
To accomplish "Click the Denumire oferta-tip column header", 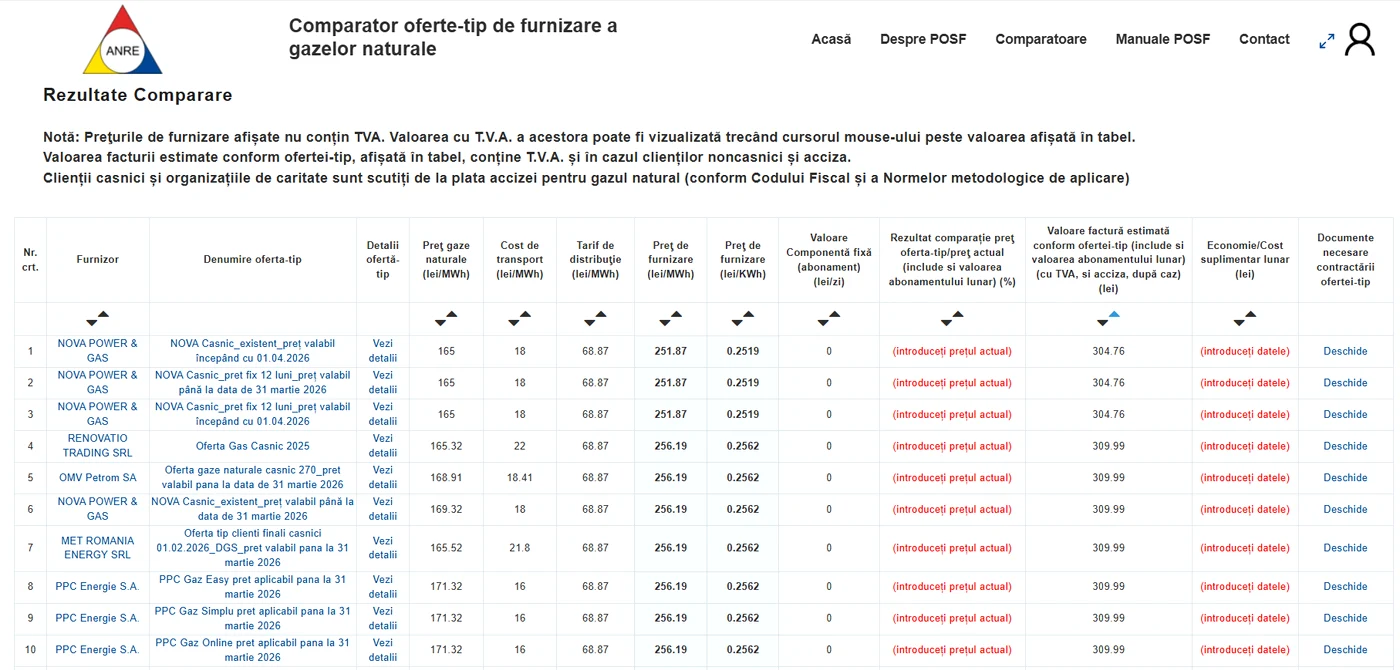I will click(253, 259).
